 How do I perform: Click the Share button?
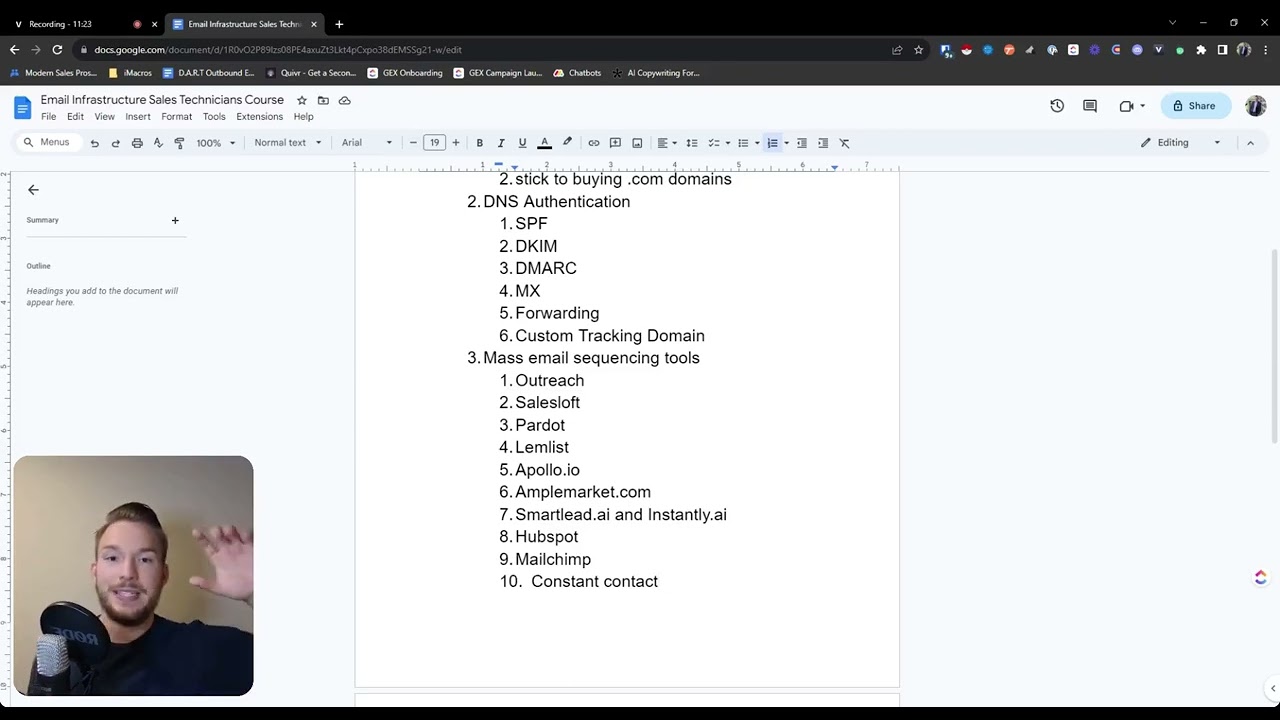(1196, 106)
